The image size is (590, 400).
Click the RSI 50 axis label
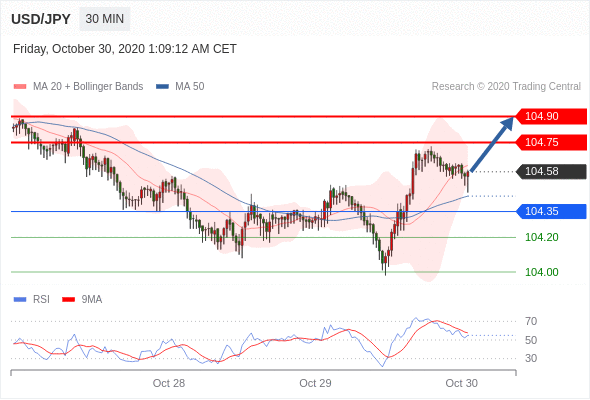(x=531, y=340)
